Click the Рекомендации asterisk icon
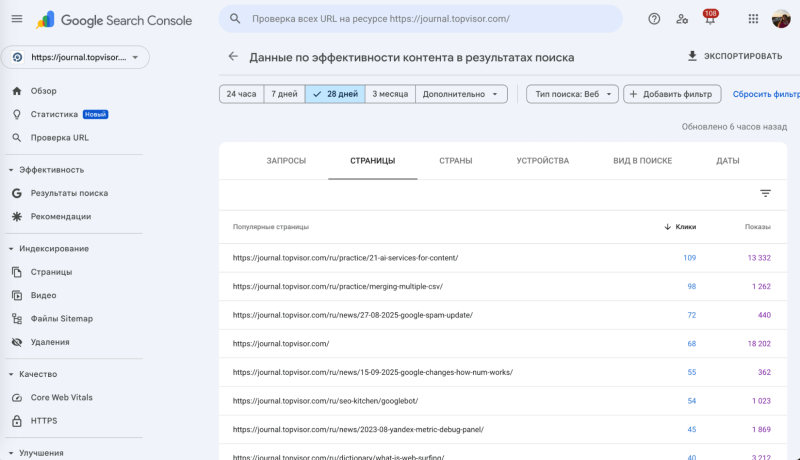This screenshot has height=460, width=800. point(17,216)
